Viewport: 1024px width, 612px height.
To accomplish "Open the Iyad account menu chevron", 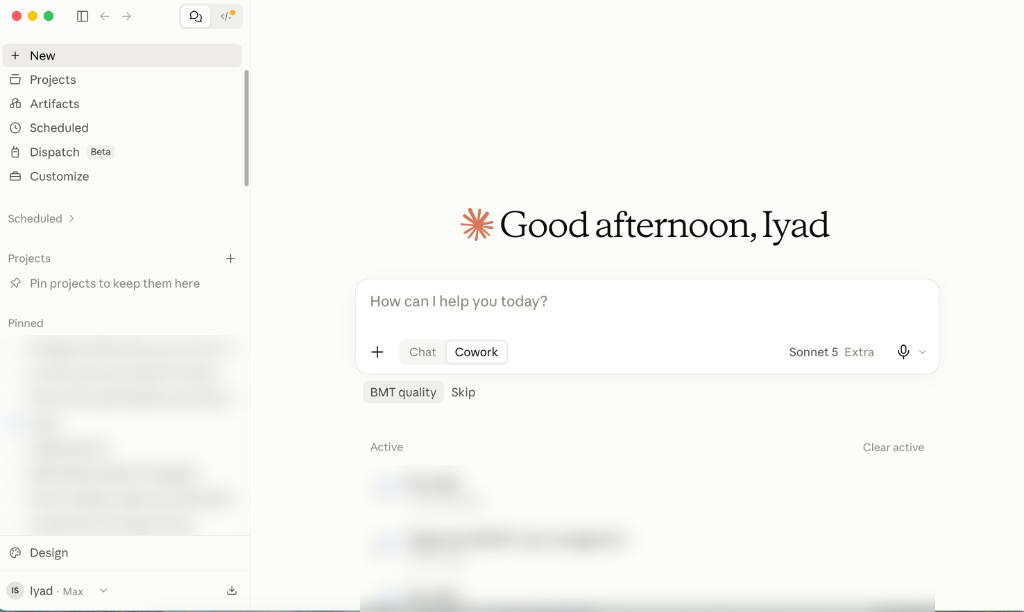I will pyautogui.click(x=103, y=590).
